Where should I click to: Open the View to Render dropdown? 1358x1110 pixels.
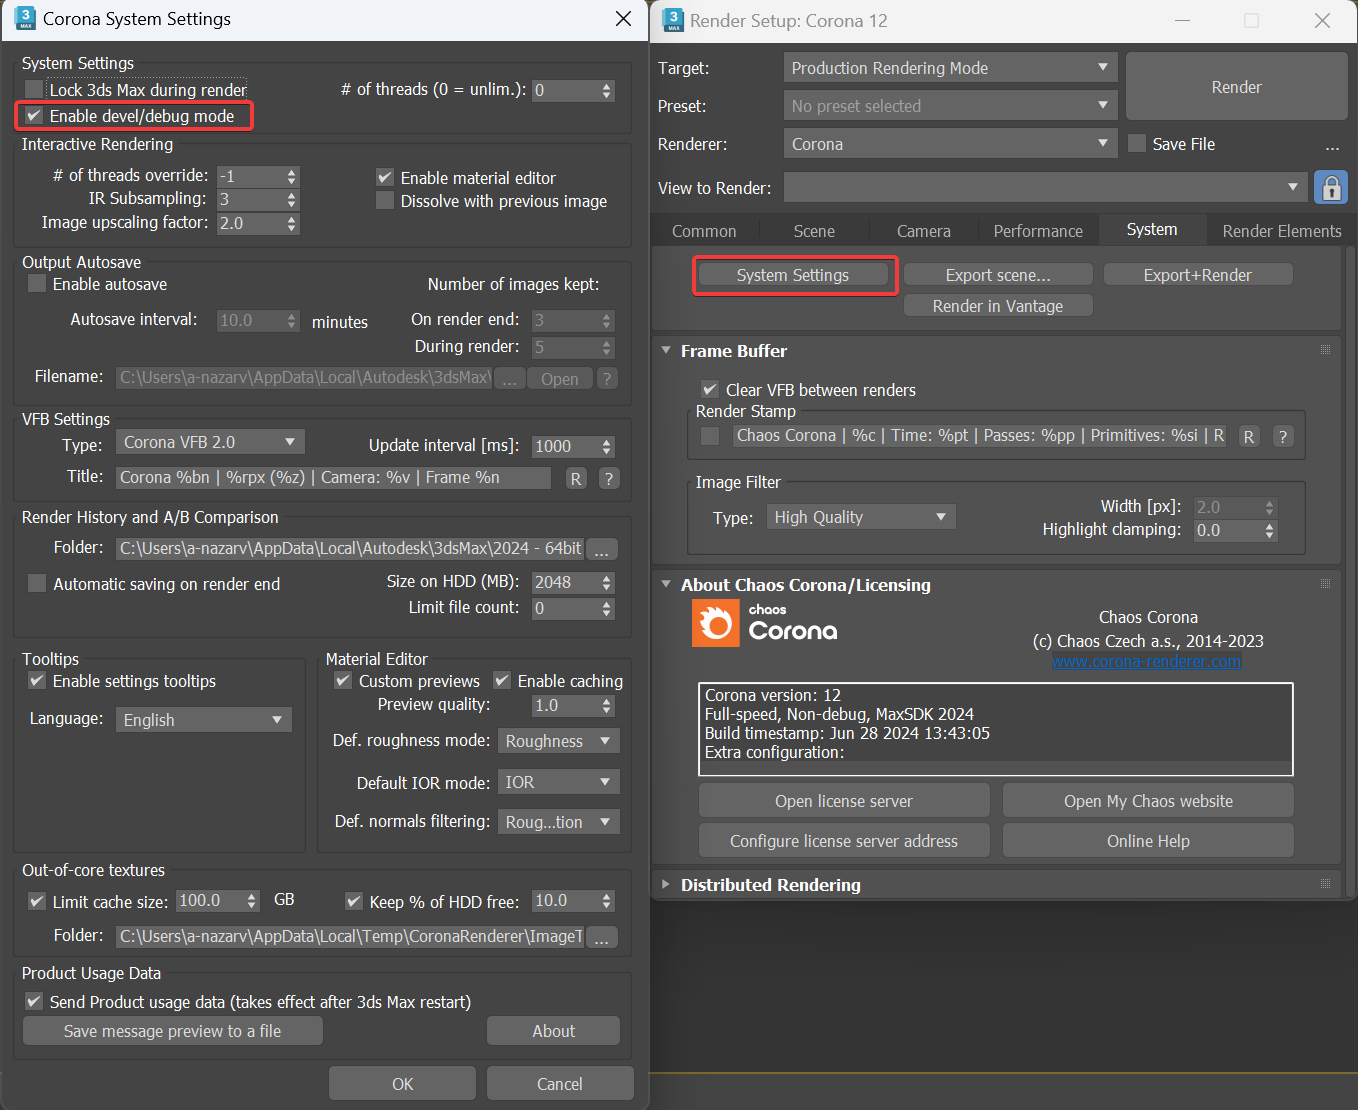coord(1046,187)
